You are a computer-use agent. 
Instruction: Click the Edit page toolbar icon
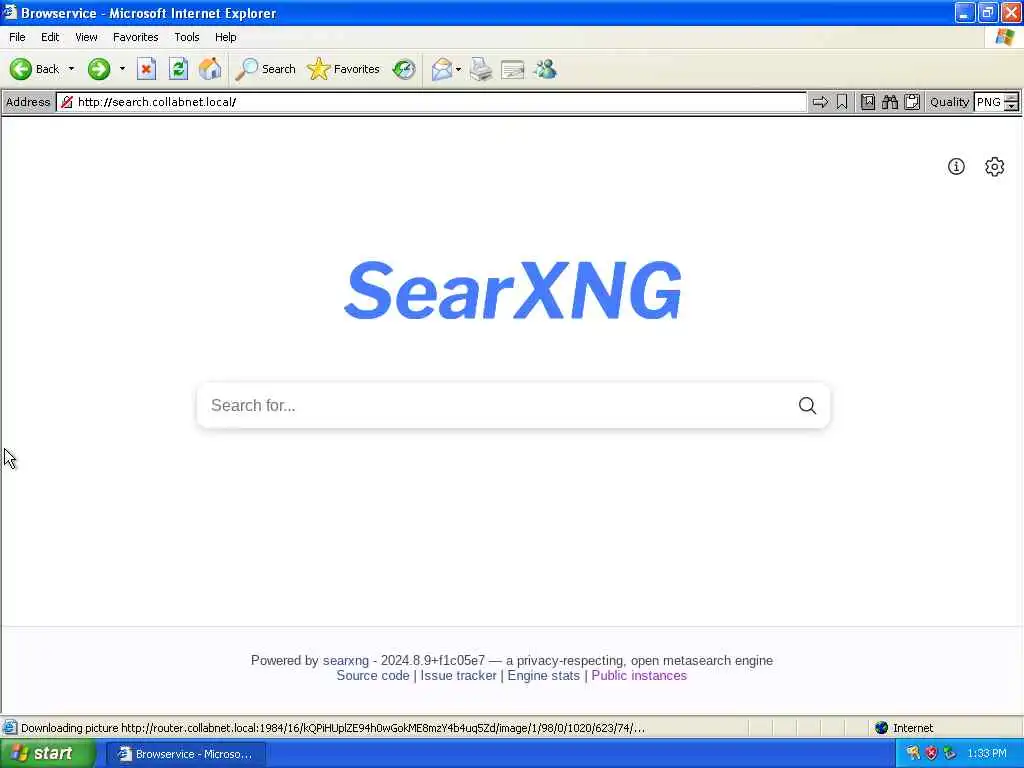click(x=513, y=69)
